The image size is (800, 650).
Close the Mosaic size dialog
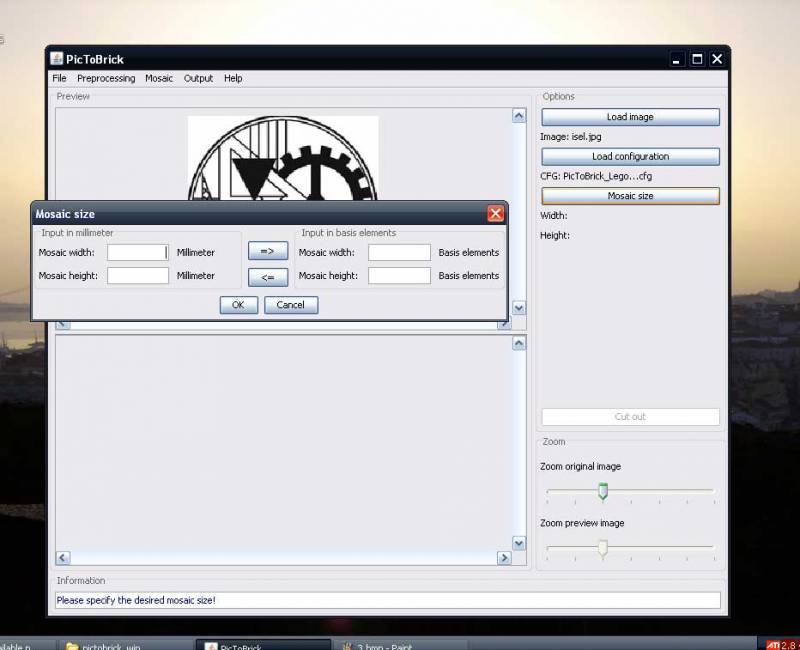tap(495, 214)
